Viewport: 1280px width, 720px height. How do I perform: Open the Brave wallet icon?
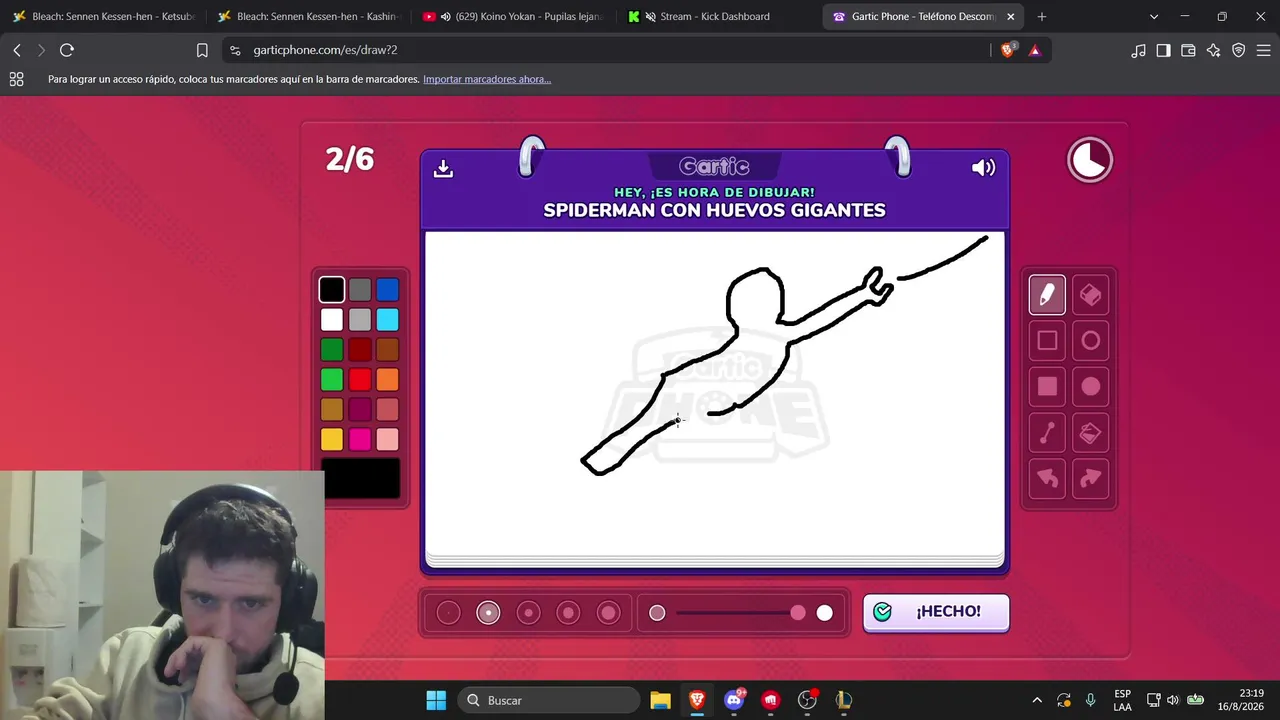(x=1188, y=50)
